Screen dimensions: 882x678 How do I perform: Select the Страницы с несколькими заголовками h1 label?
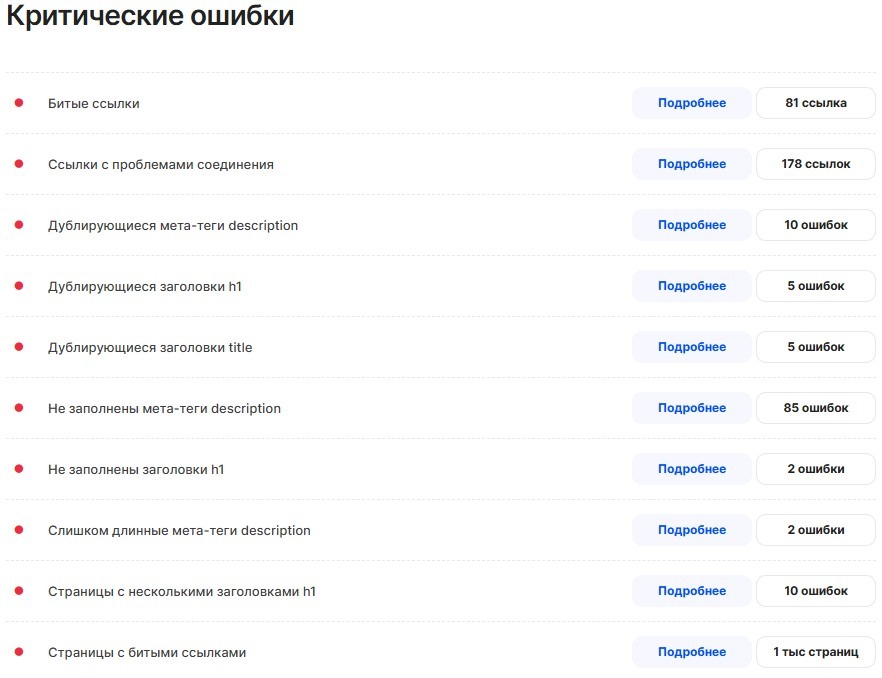click(181, 592)
